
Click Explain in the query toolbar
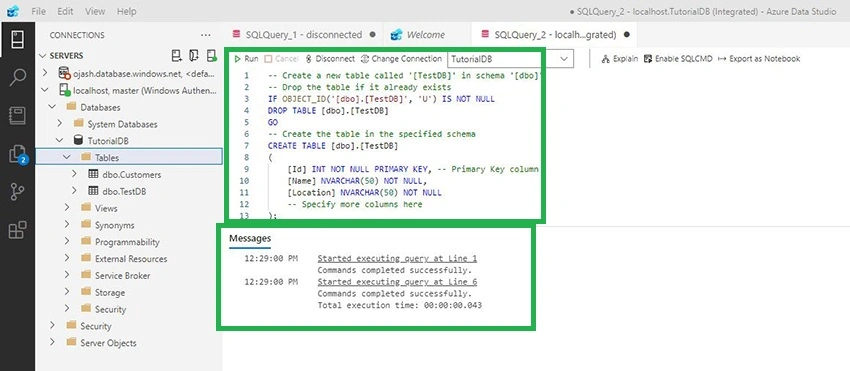(620, 59)
